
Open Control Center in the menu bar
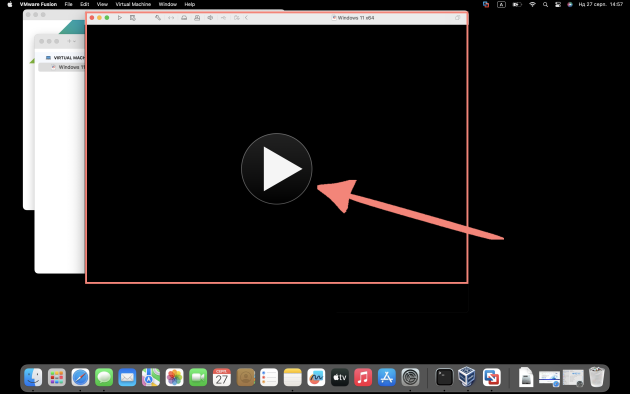[x=558, y=4]
